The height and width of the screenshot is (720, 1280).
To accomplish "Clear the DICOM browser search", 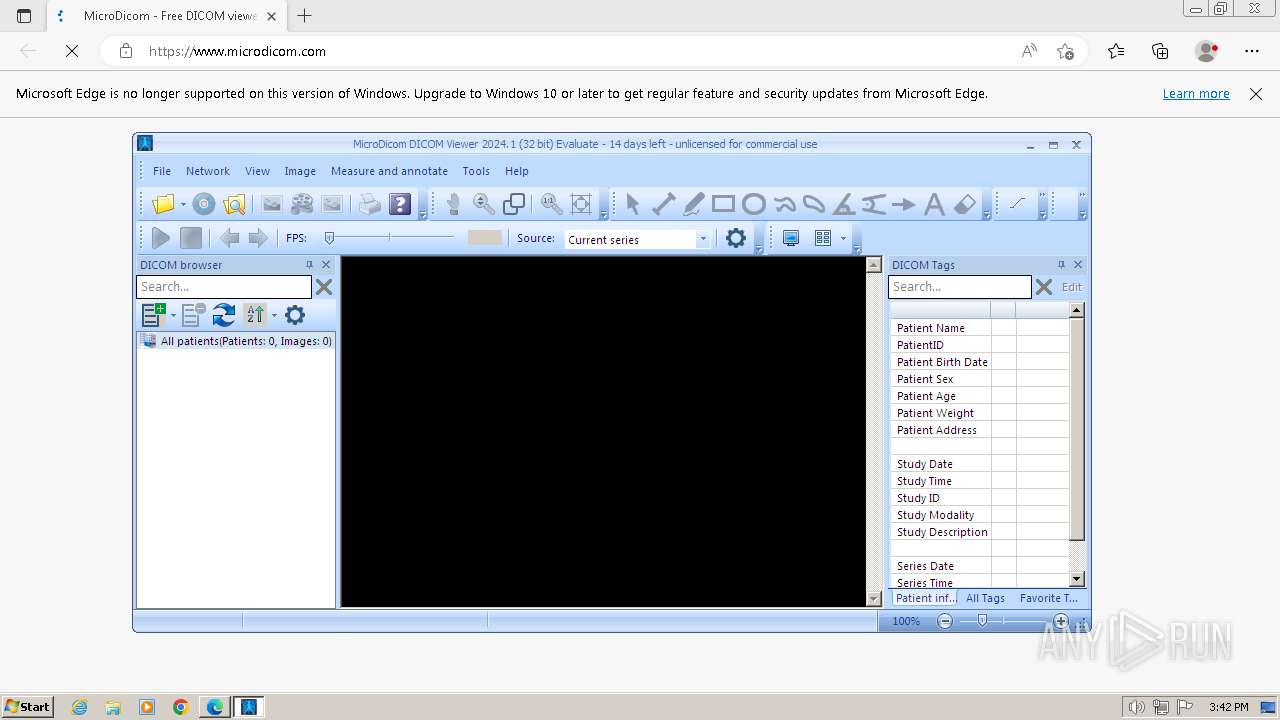I will point(324,287).
